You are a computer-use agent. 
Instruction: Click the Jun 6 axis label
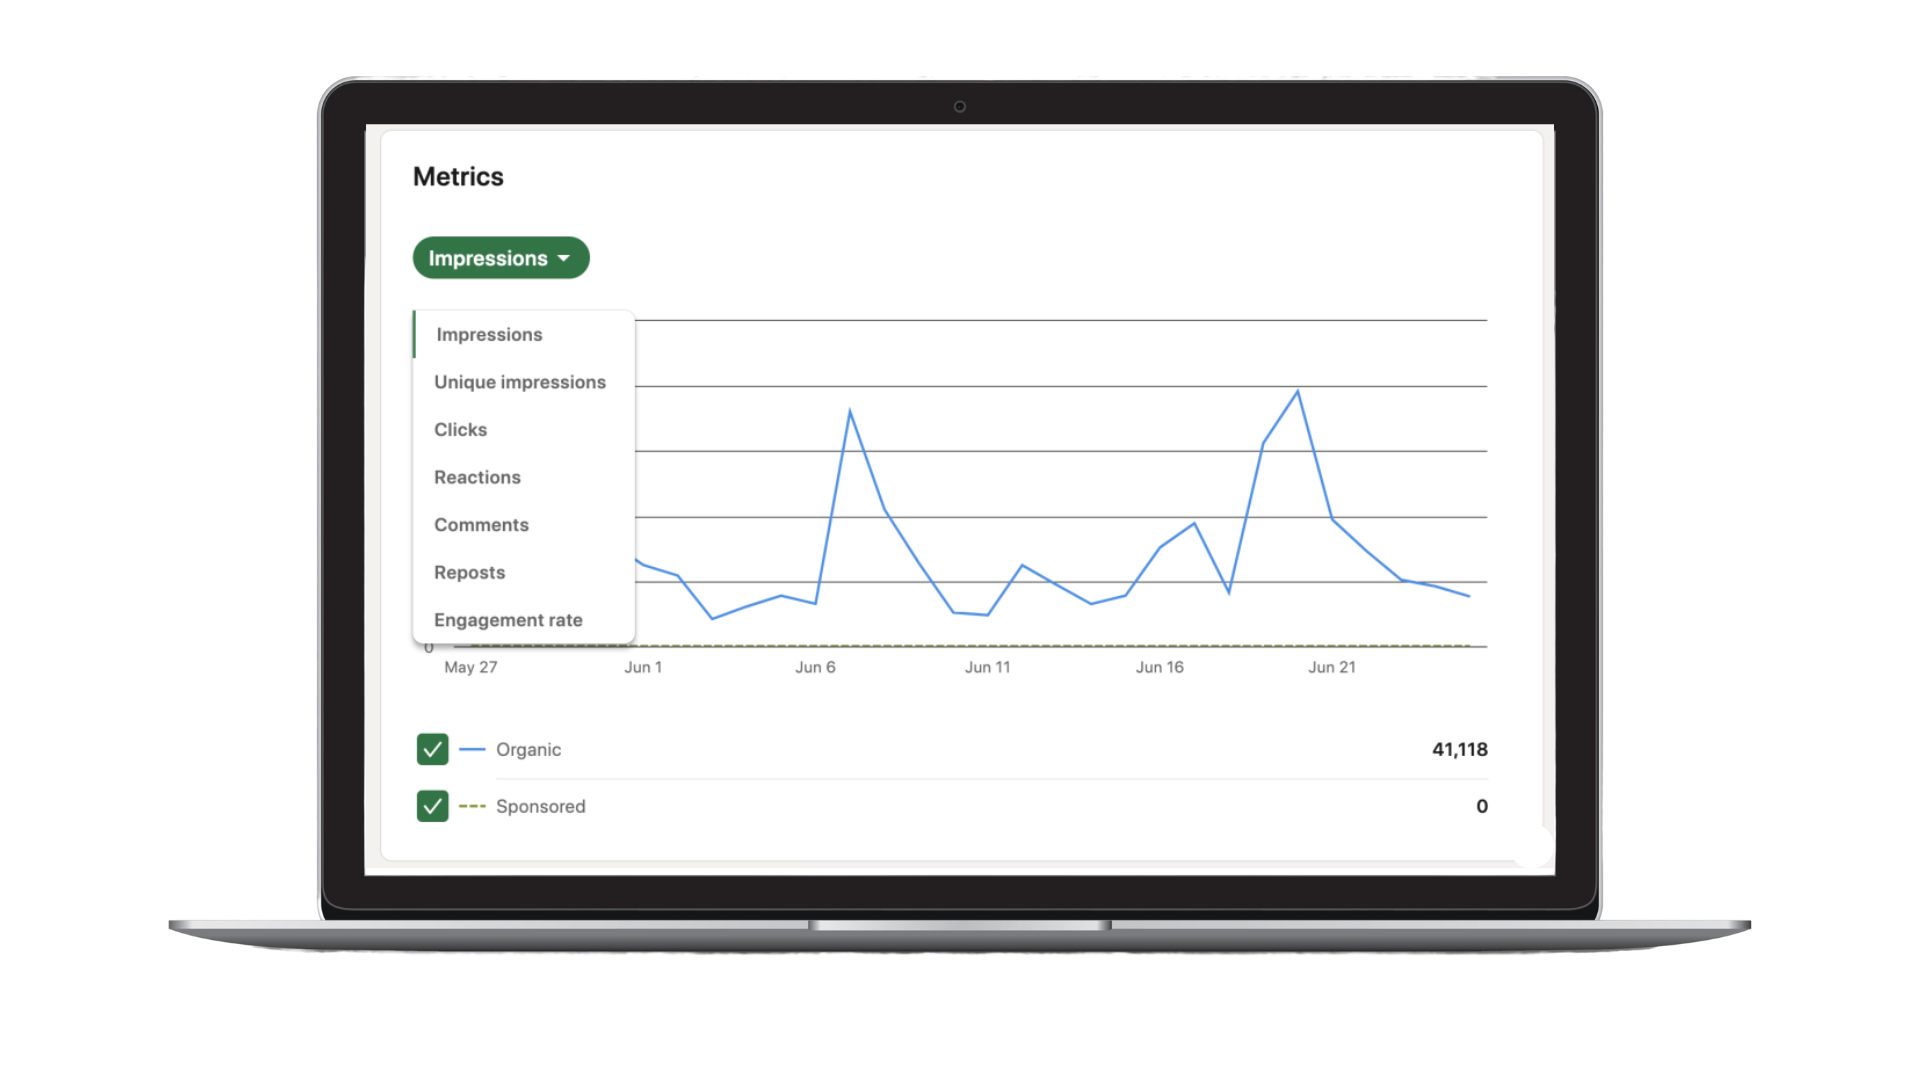tap(815, 667)
